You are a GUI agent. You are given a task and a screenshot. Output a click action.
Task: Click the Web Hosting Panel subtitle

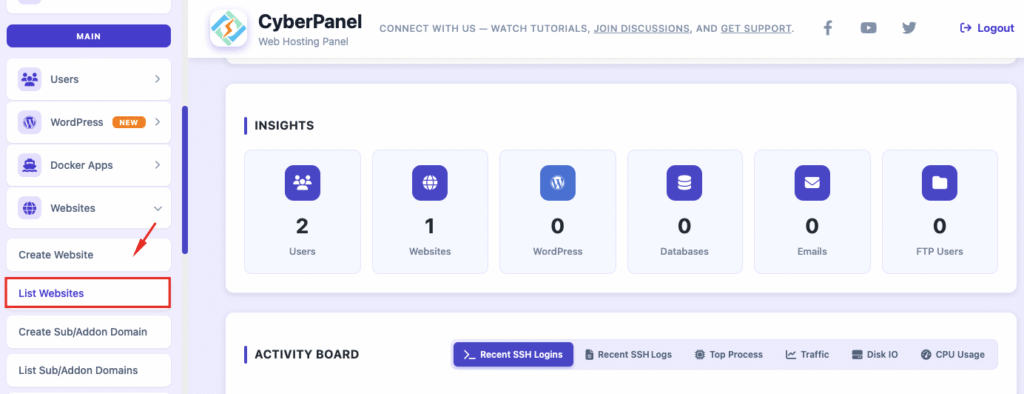[303, 42]
